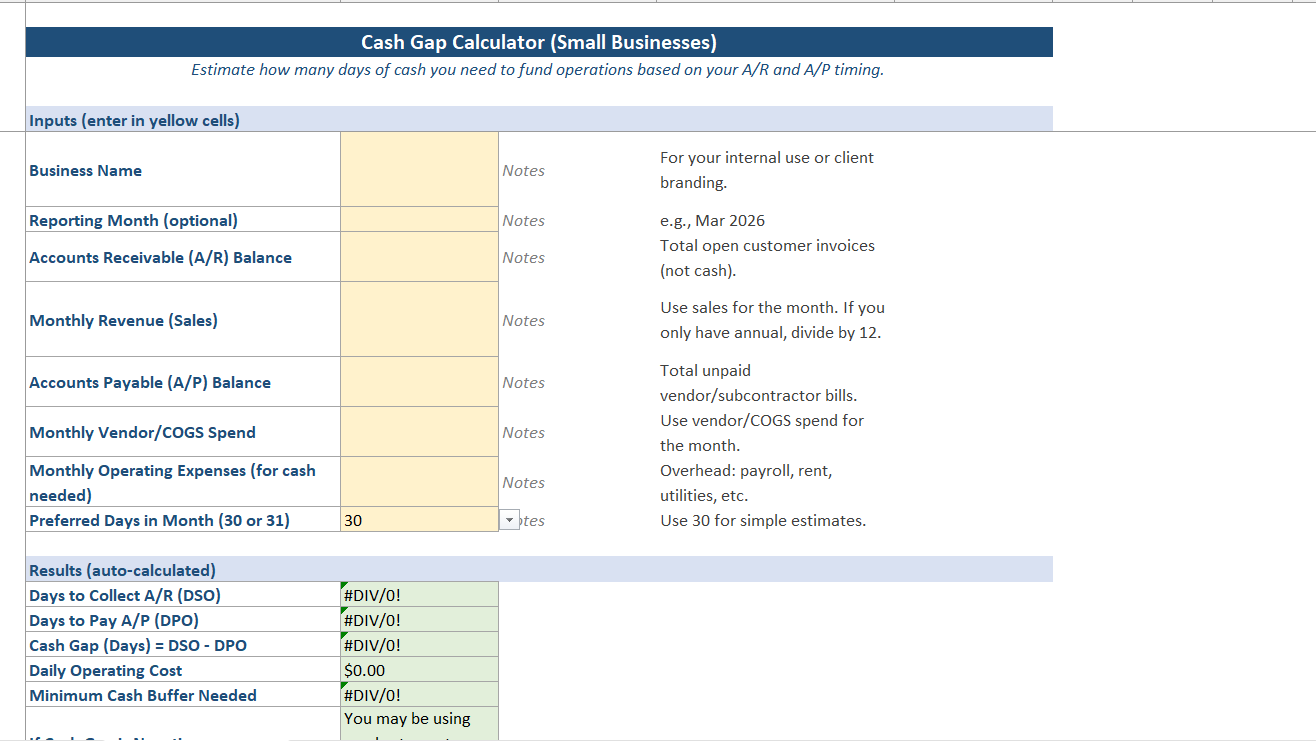Select the 'Cash Gap (Days) = DSO - DPO' label
This screenshot has width=1316, height=741.
point(183,645)
